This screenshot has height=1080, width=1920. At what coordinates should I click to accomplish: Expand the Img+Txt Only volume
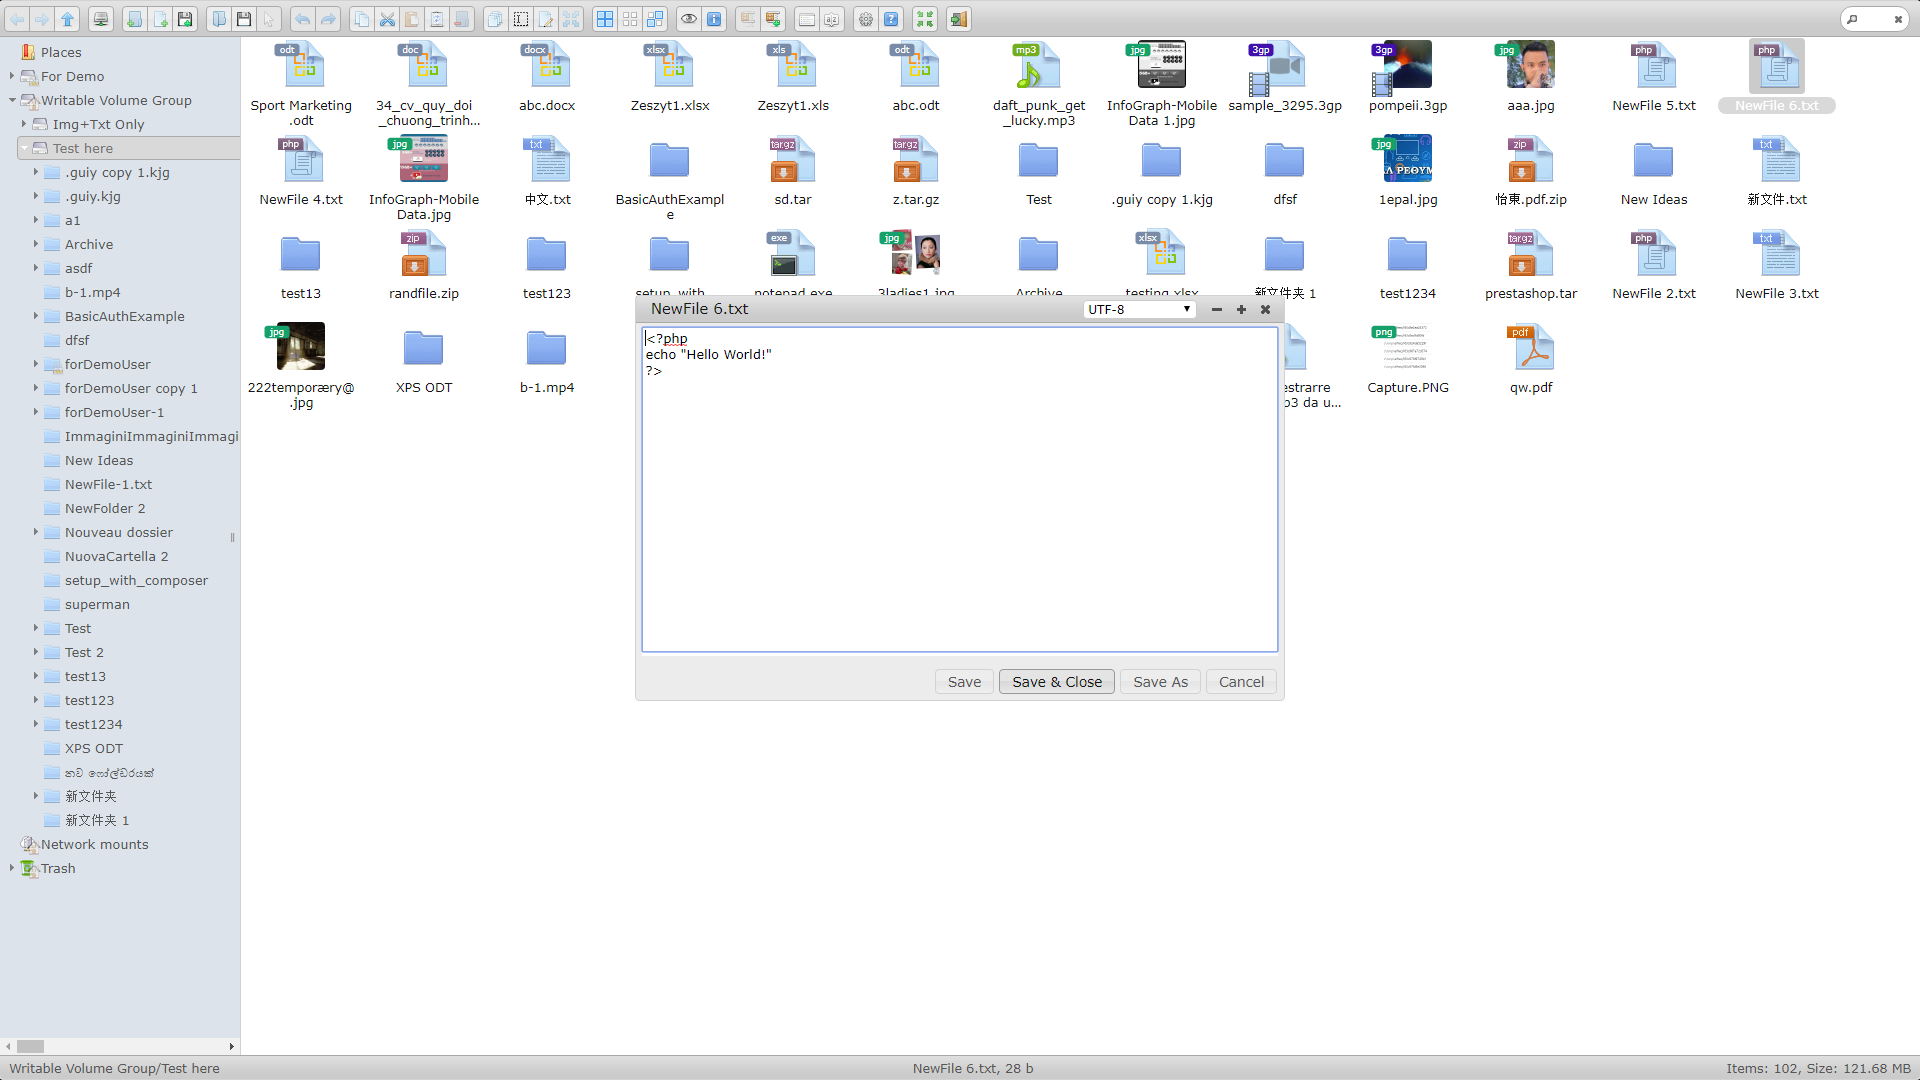pyautogui.click(x=24, y=124)
